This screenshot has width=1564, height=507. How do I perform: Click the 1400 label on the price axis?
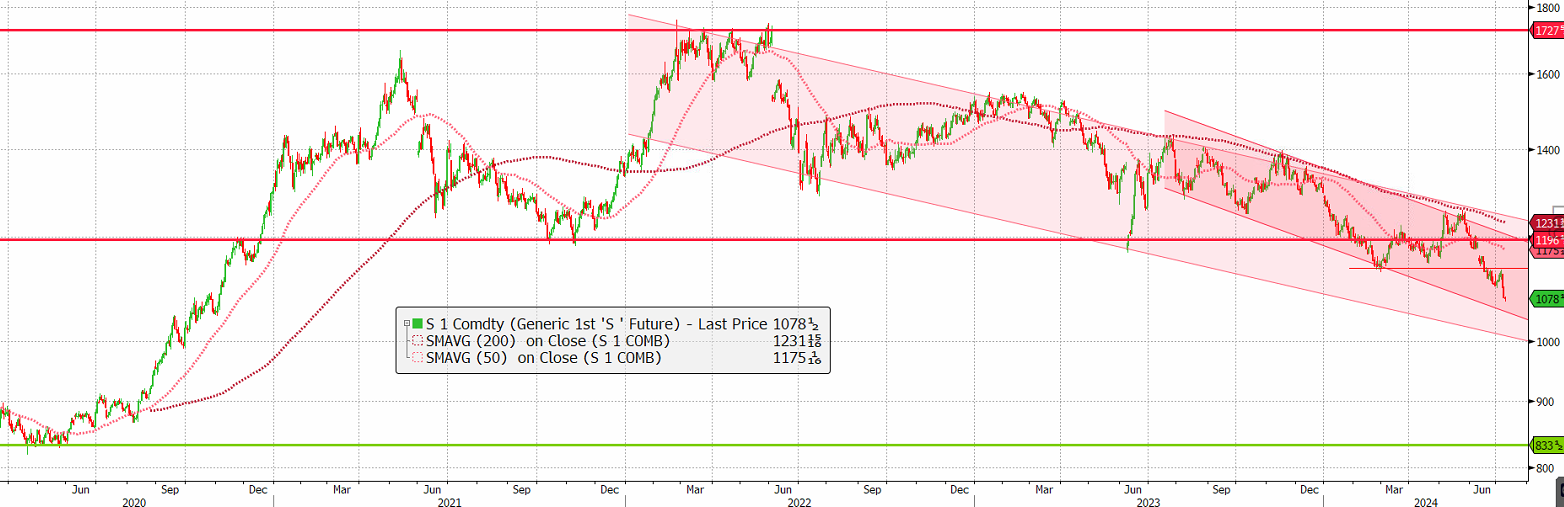pos(1550,150)
